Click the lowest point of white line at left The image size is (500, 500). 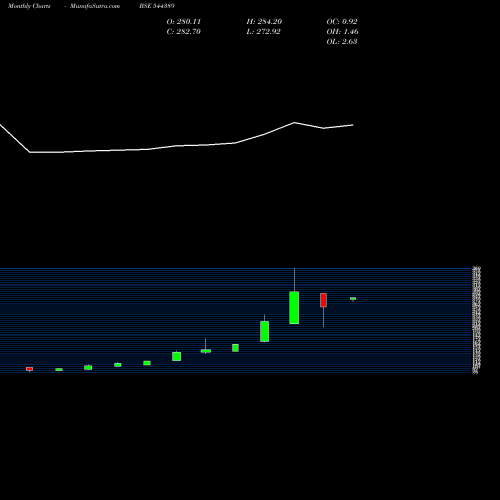[x=30, y=152]
